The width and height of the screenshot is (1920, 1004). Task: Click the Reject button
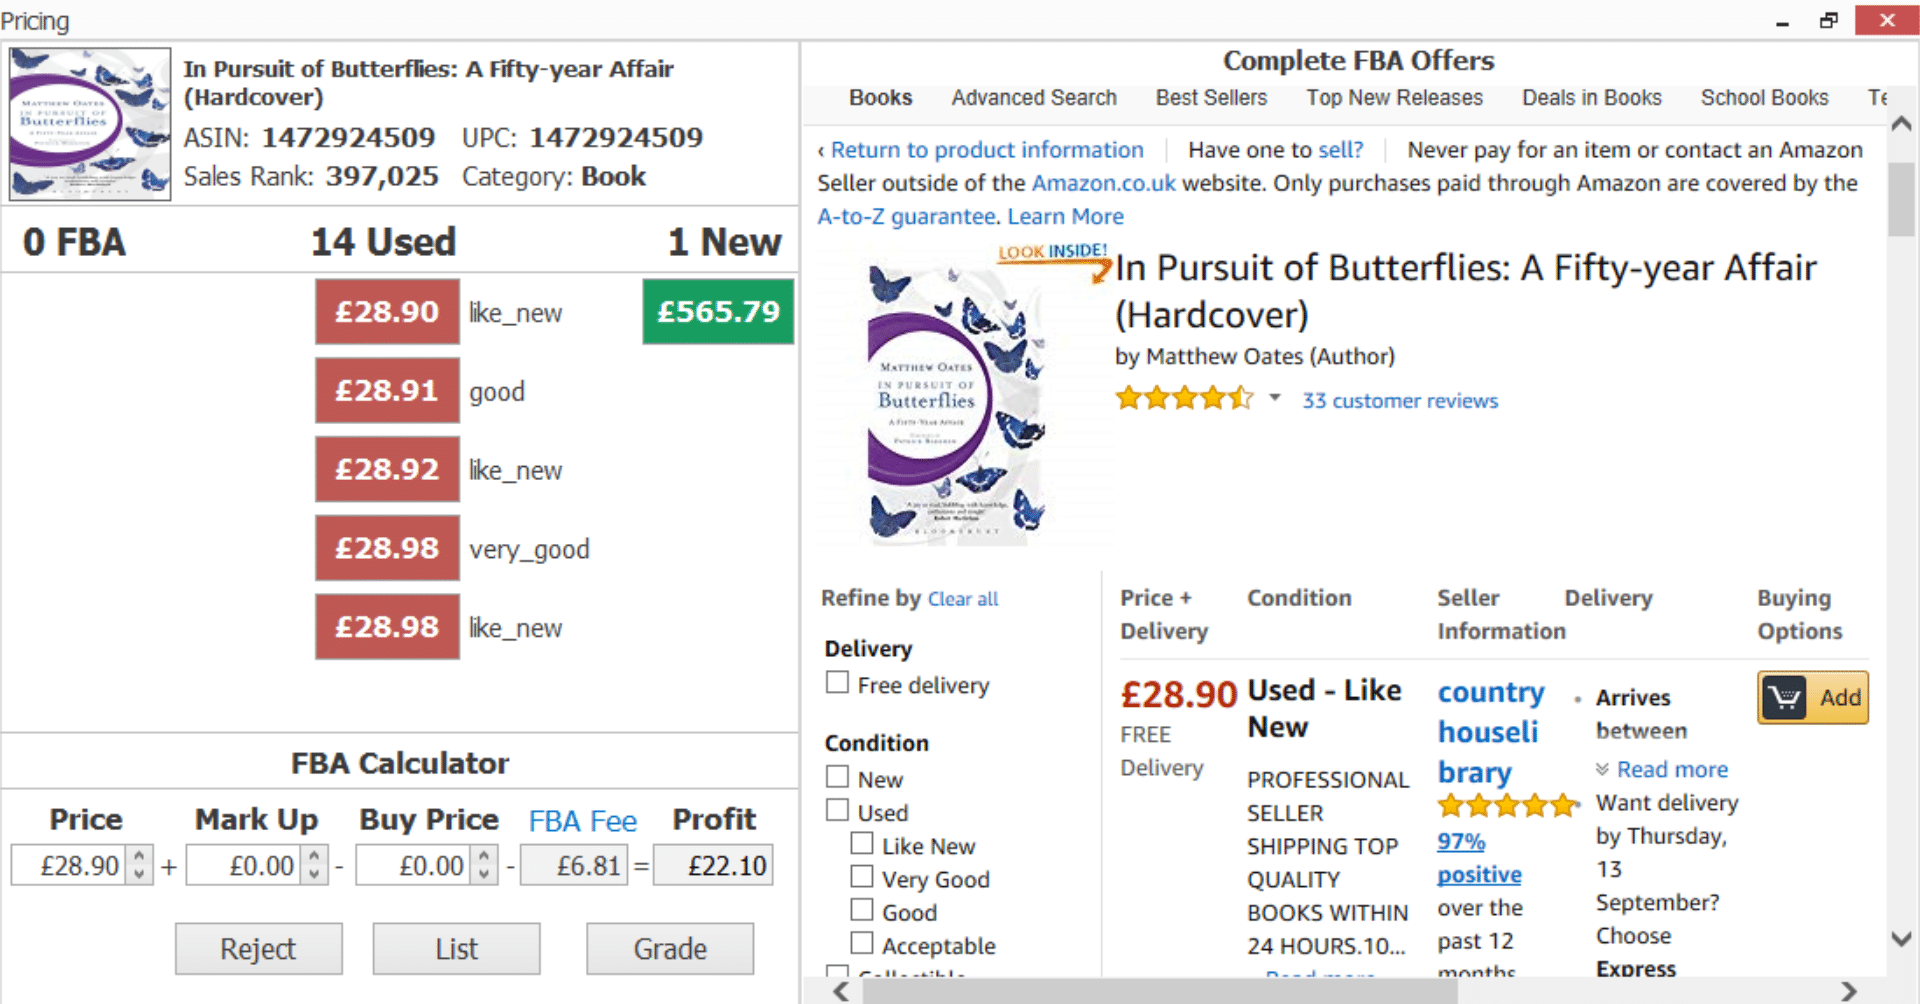point(258,948)
